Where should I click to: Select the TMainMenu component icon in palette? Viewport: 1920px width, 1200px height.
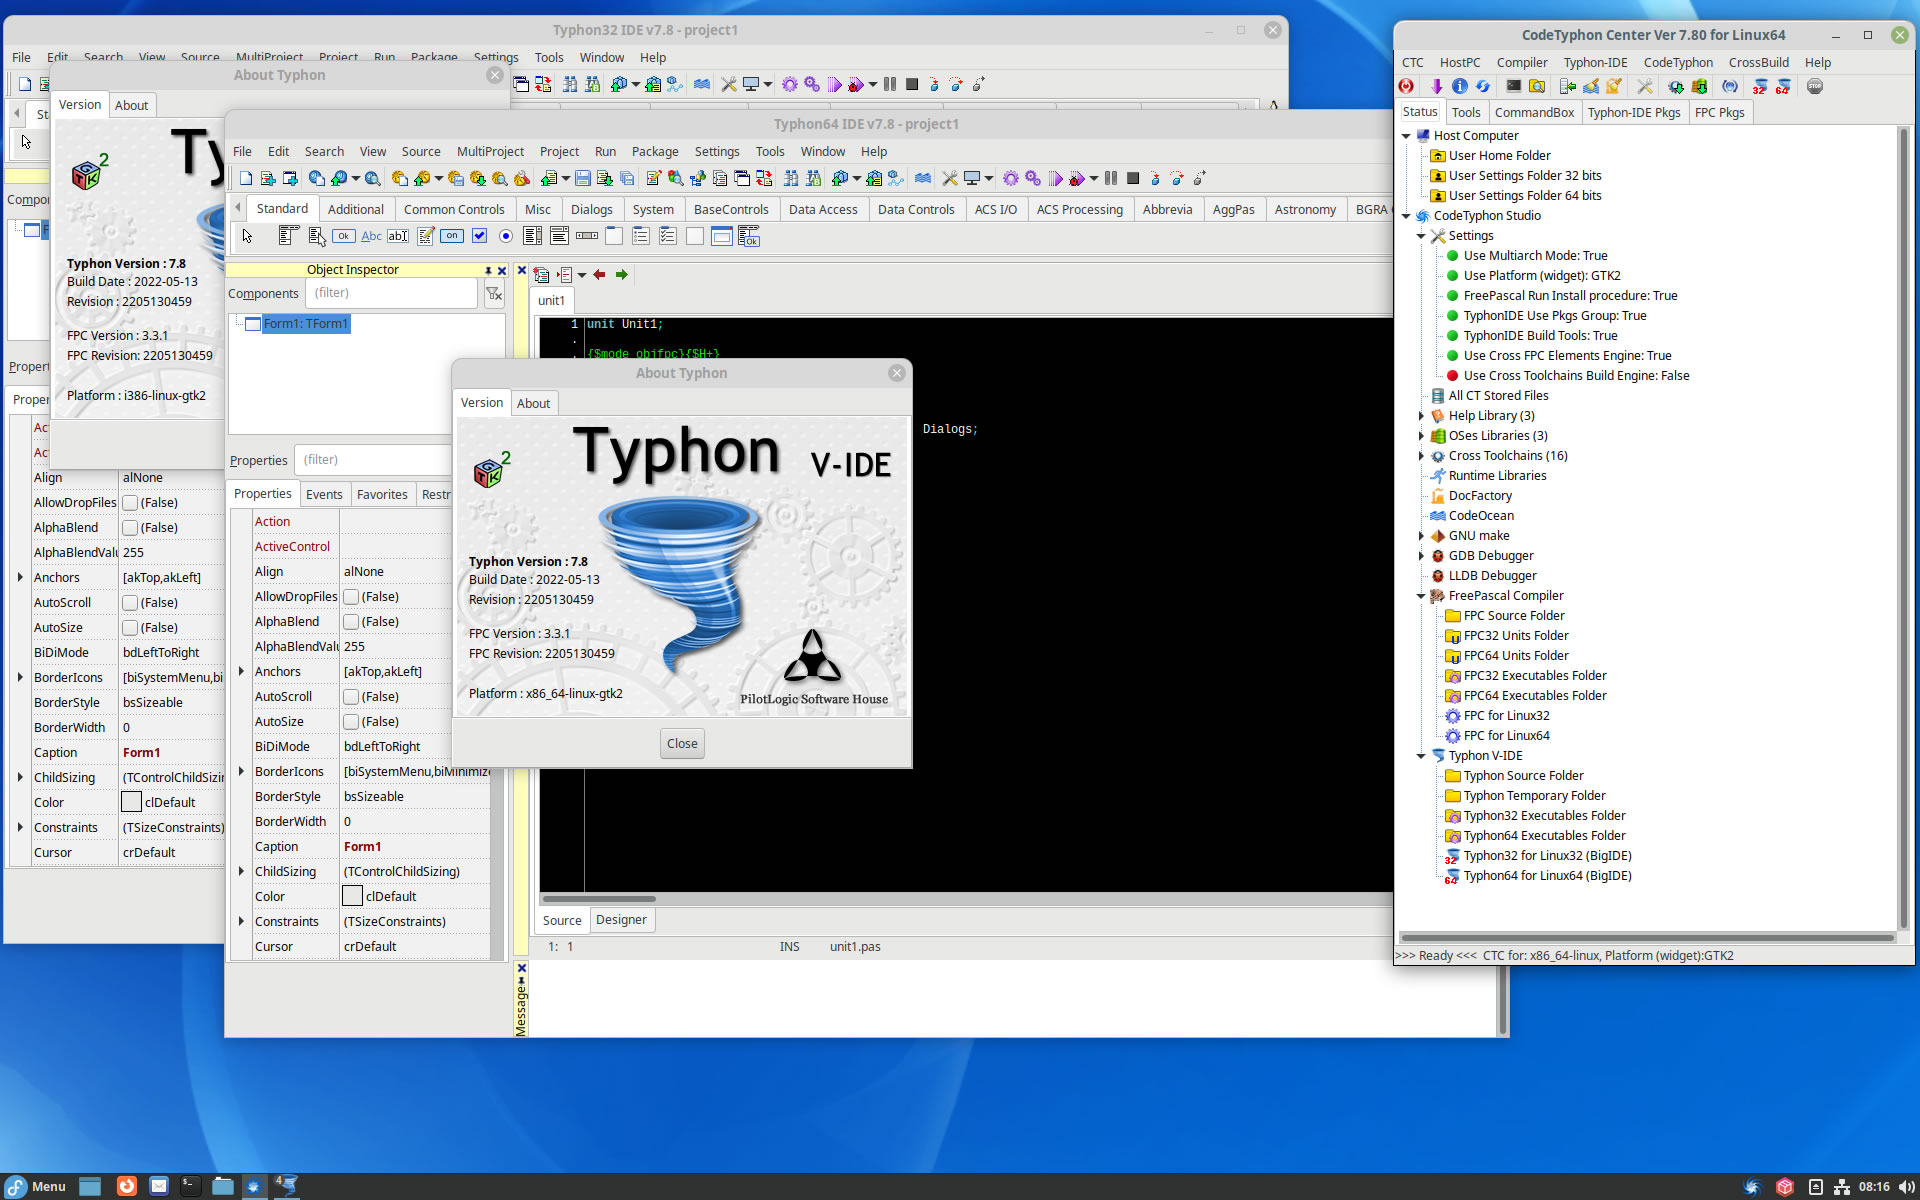[288, 236]
